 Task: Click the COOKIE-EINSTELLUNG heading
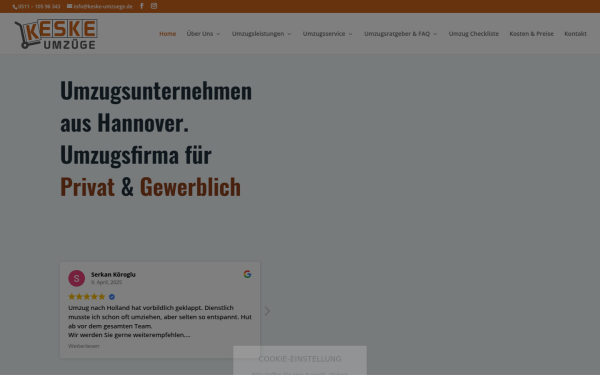click(x=300, y=359)
